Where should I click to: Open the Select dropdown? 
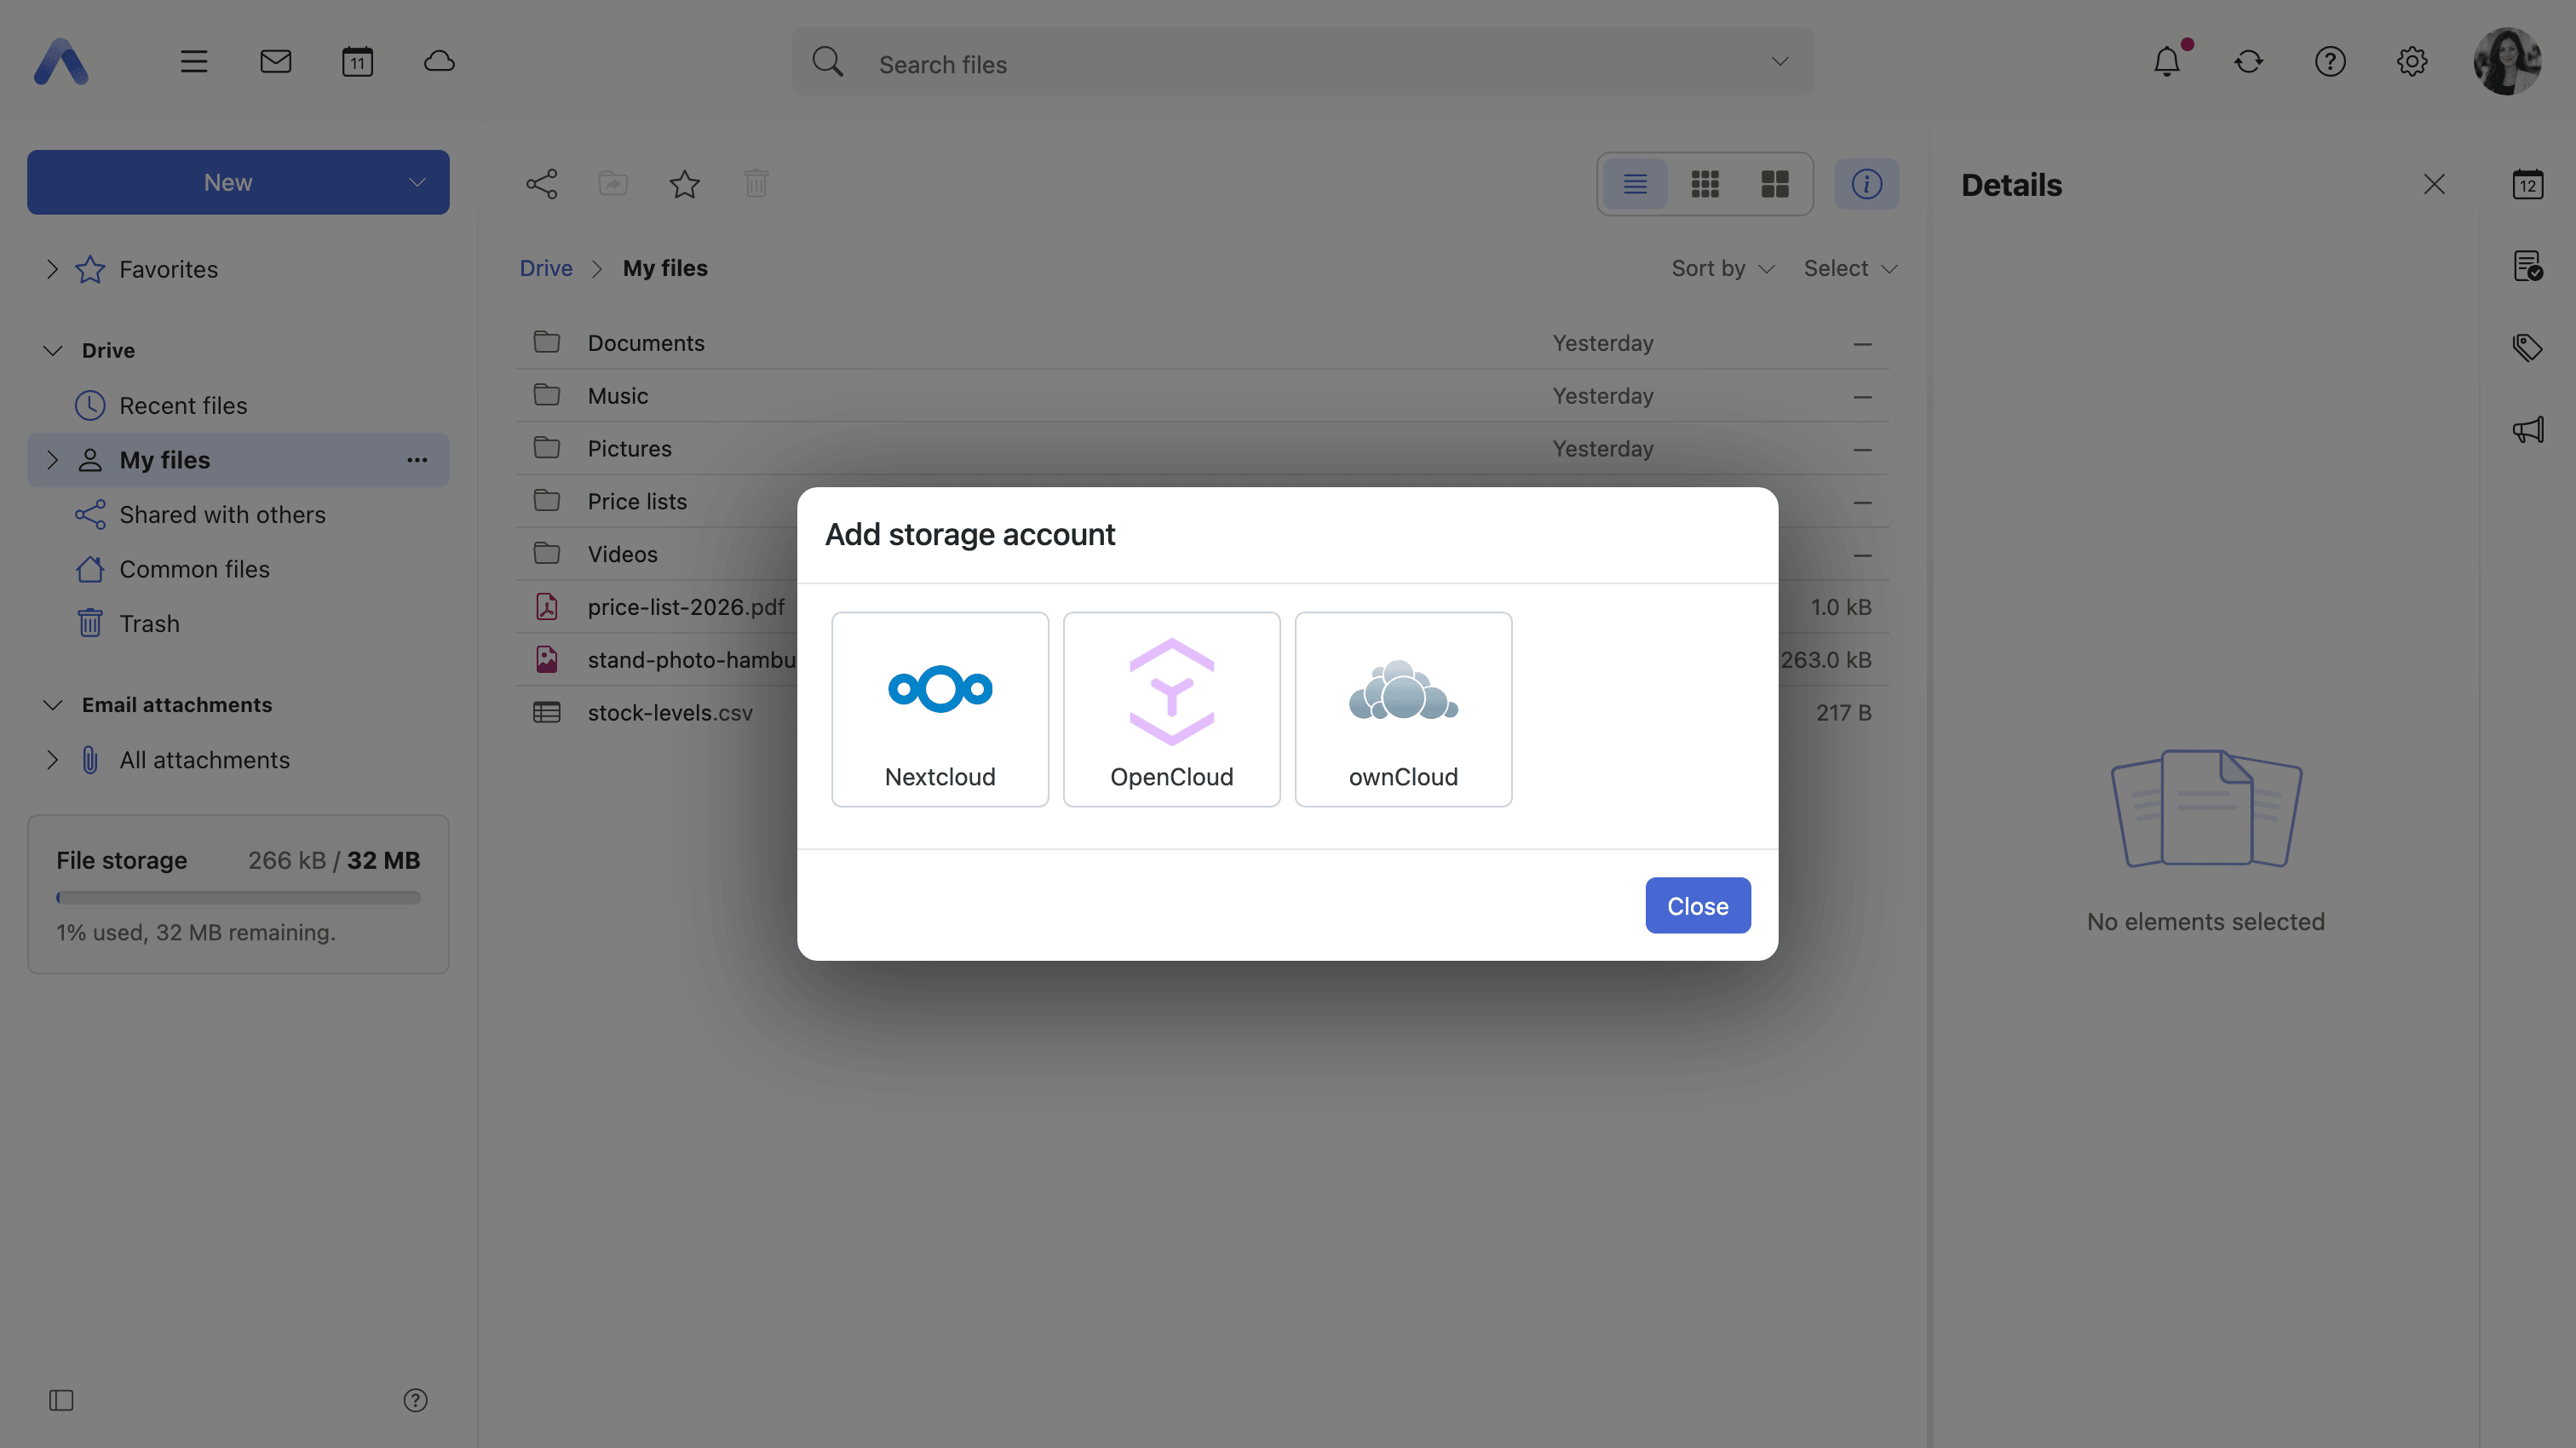pyautogui.click(x=1850, y=268)
